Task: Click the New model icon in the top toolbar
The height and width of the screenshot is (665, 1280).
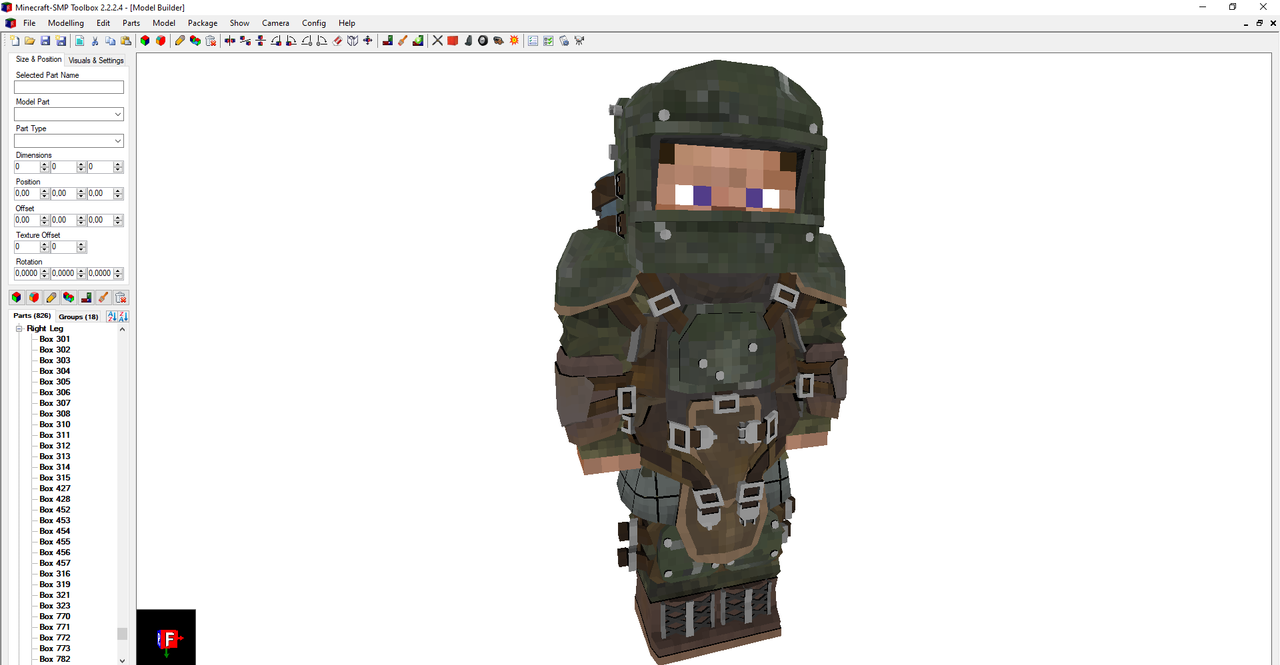Action: tap(14, 41)
